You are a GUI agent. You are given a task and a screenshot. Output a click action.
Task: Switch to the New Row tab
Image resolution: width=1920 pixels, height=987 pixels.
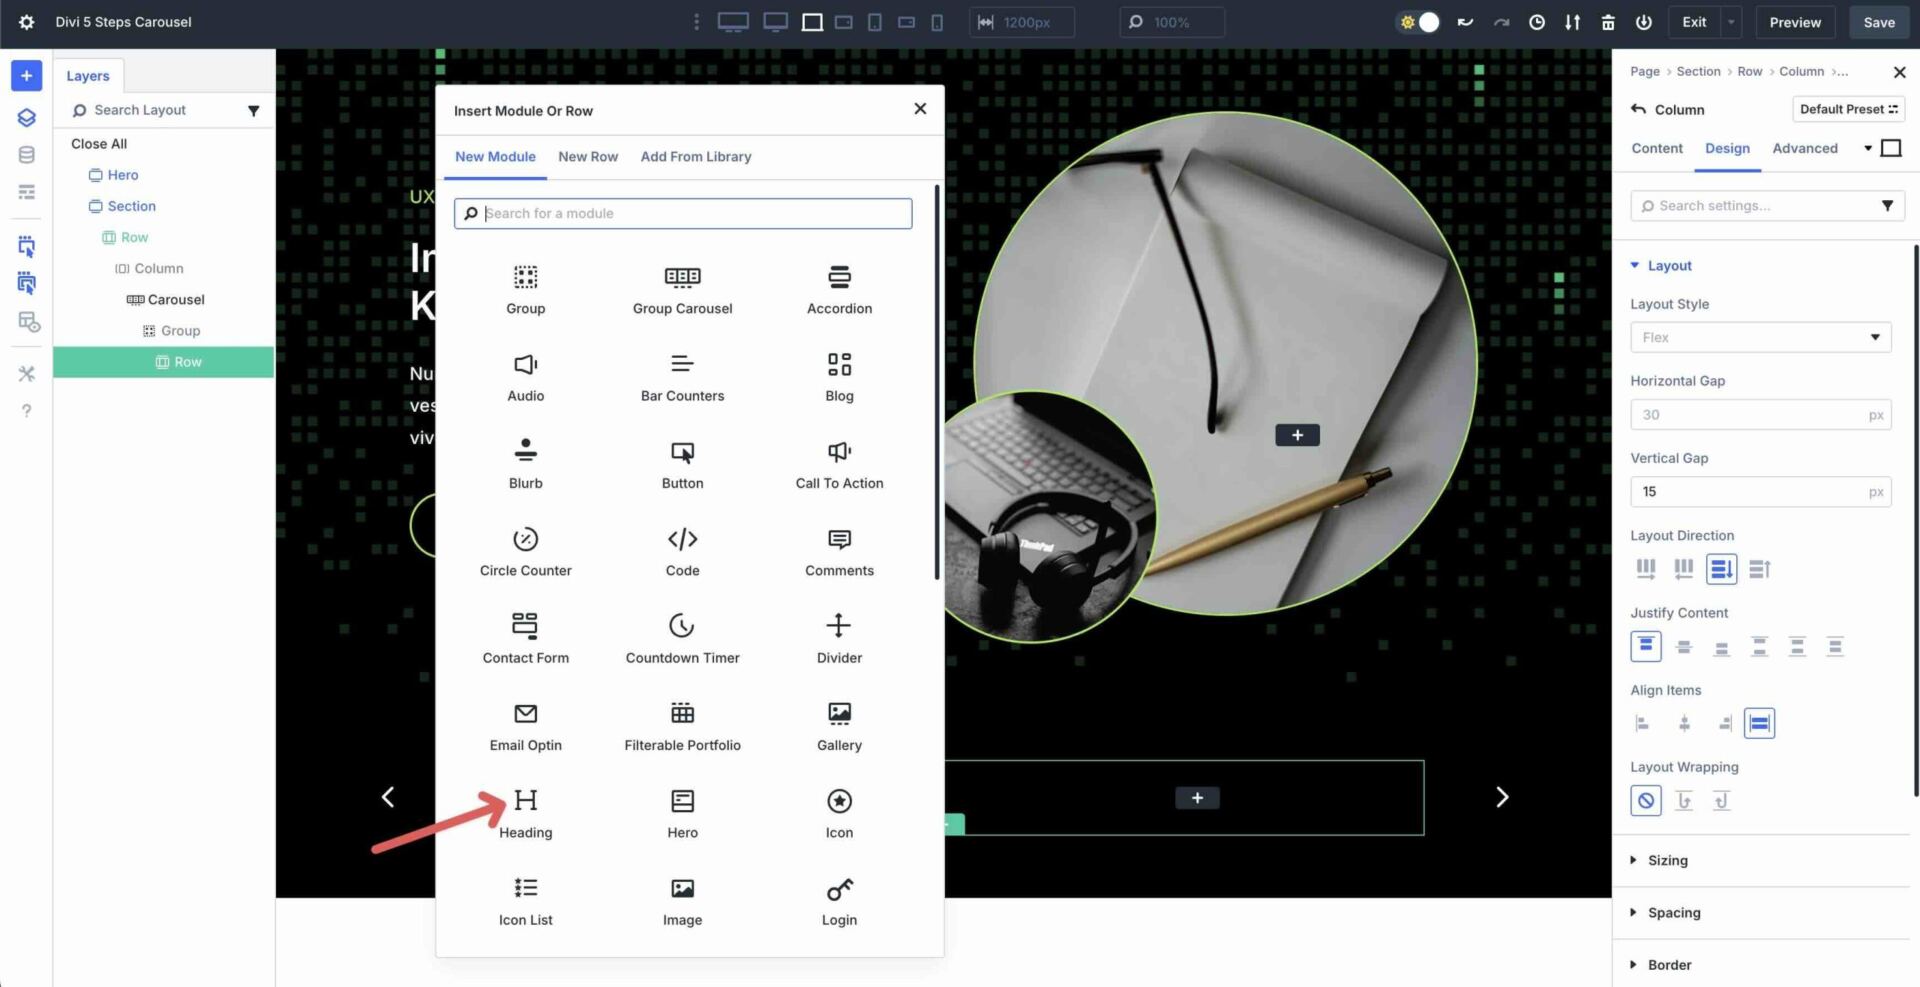[588, 156]
